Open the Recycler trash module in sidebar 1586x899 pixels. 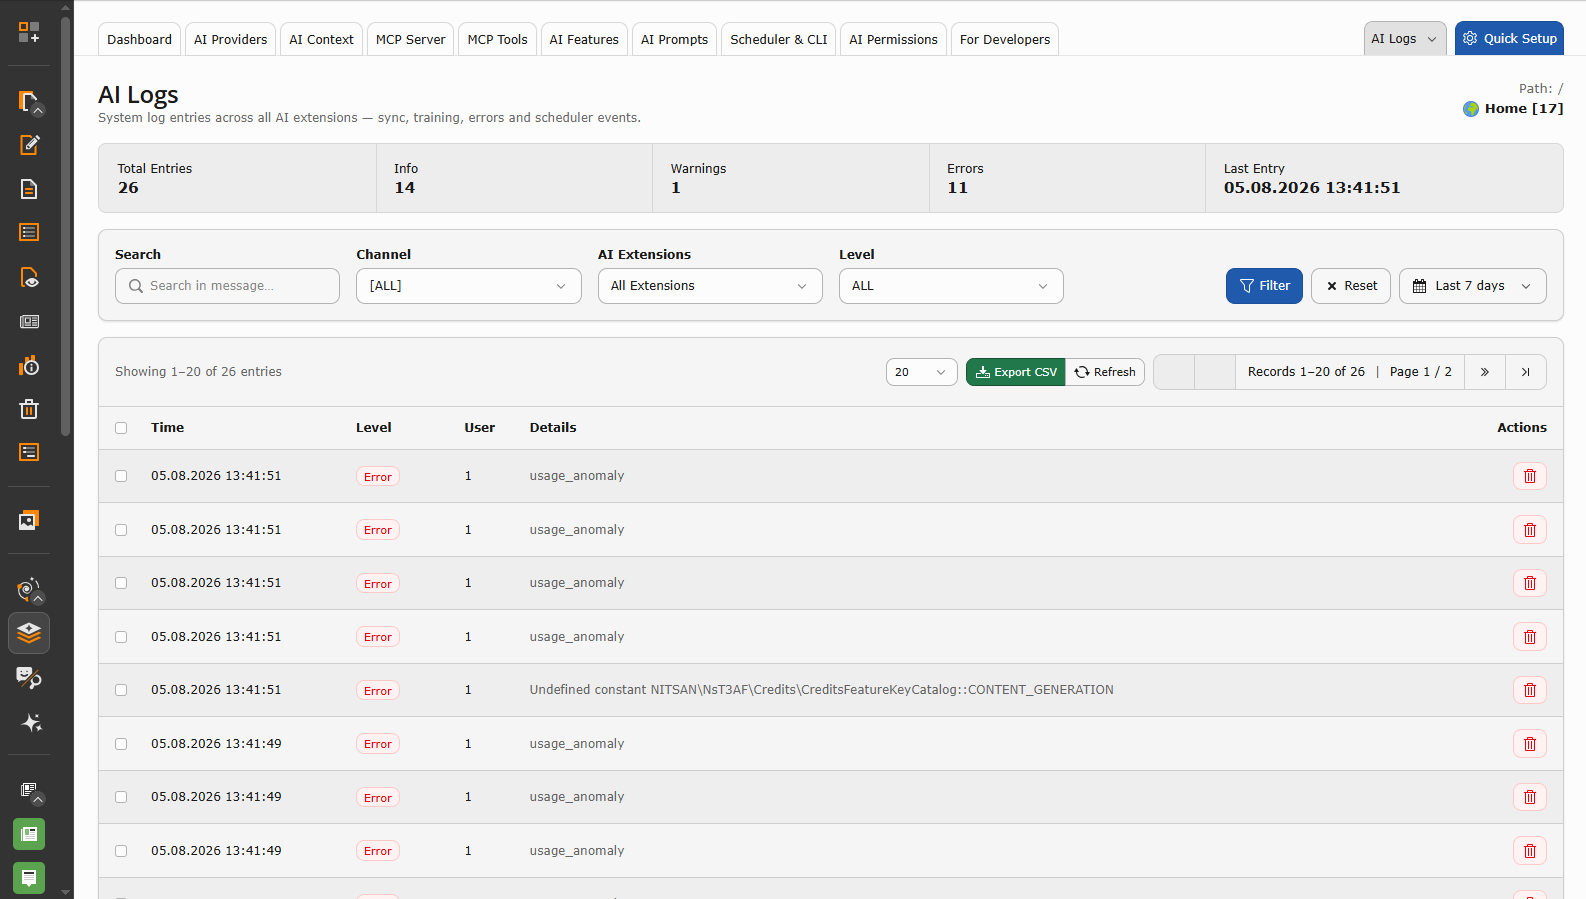pyautogui.click(x=29, y=409)
